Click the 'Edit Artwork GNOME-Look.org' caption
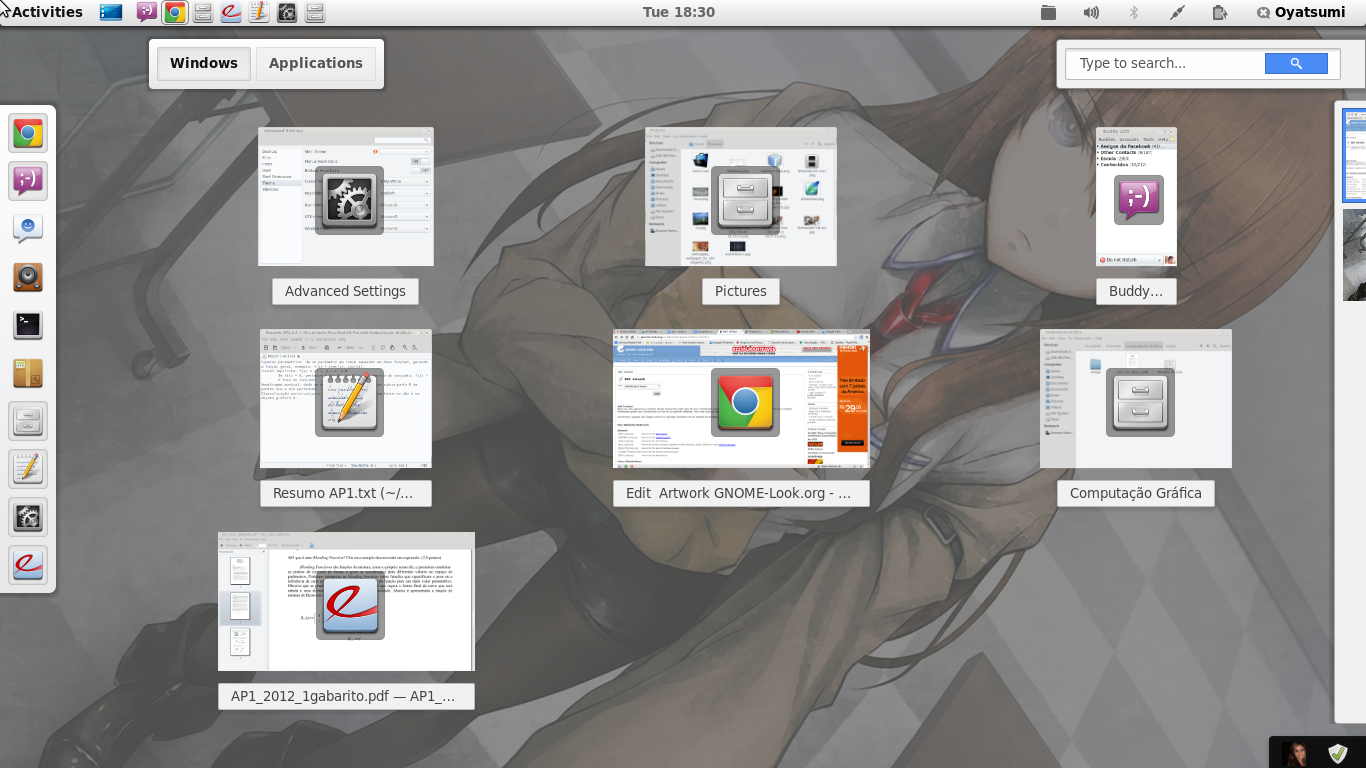Screen dimensions: 1366x768 tap(741, 493)
